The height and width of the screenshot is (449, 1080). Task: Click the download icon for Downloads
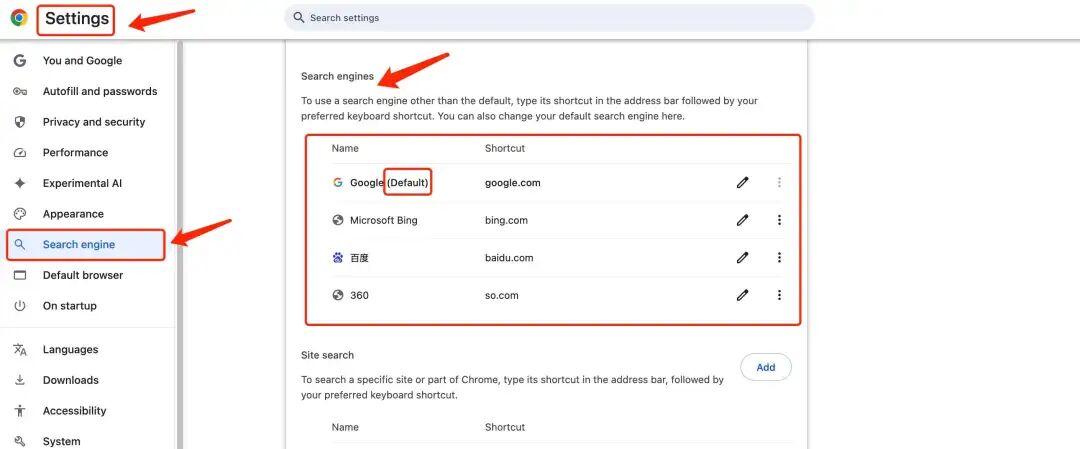(20, 380)
